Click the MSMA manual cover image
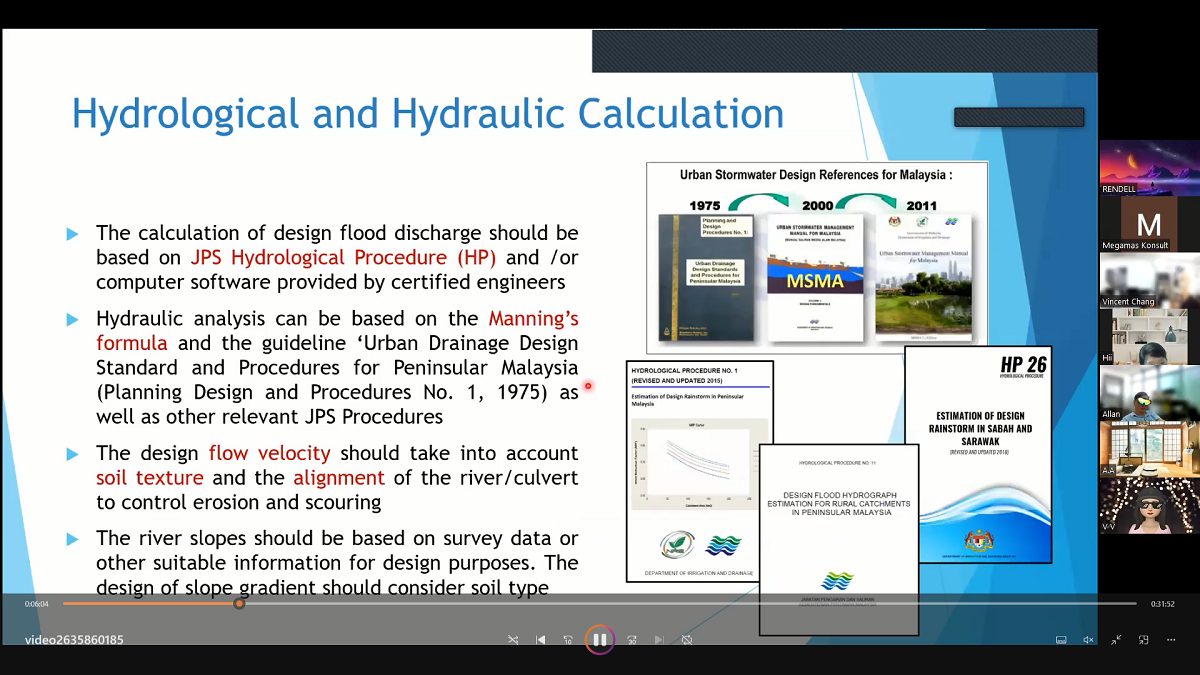The image size is (1200, 675). click(x=815, y=278)
